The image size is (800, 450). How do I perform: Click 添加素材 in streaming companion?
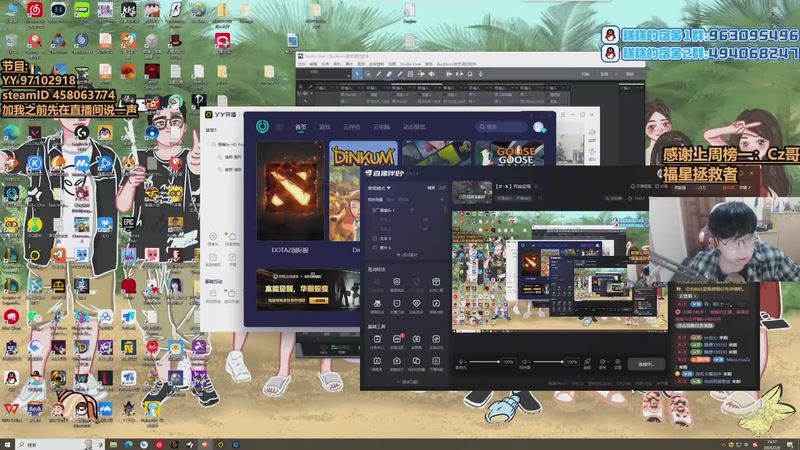click(x=407, y=255)
